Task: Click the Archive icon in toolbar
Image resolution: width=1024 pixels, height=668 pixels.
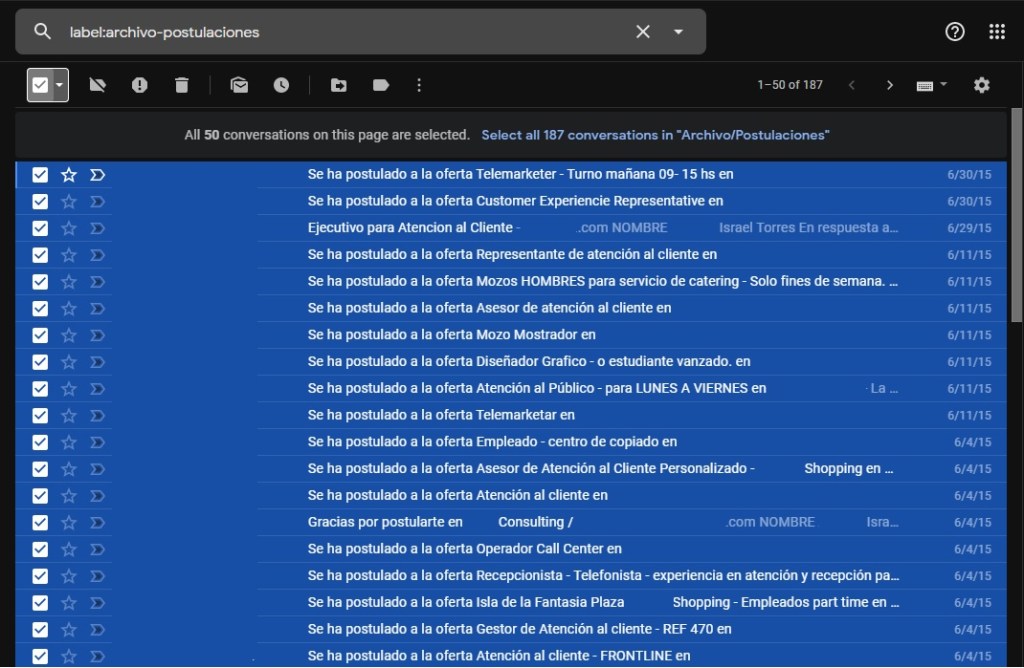Action: (x=97, y=85)
